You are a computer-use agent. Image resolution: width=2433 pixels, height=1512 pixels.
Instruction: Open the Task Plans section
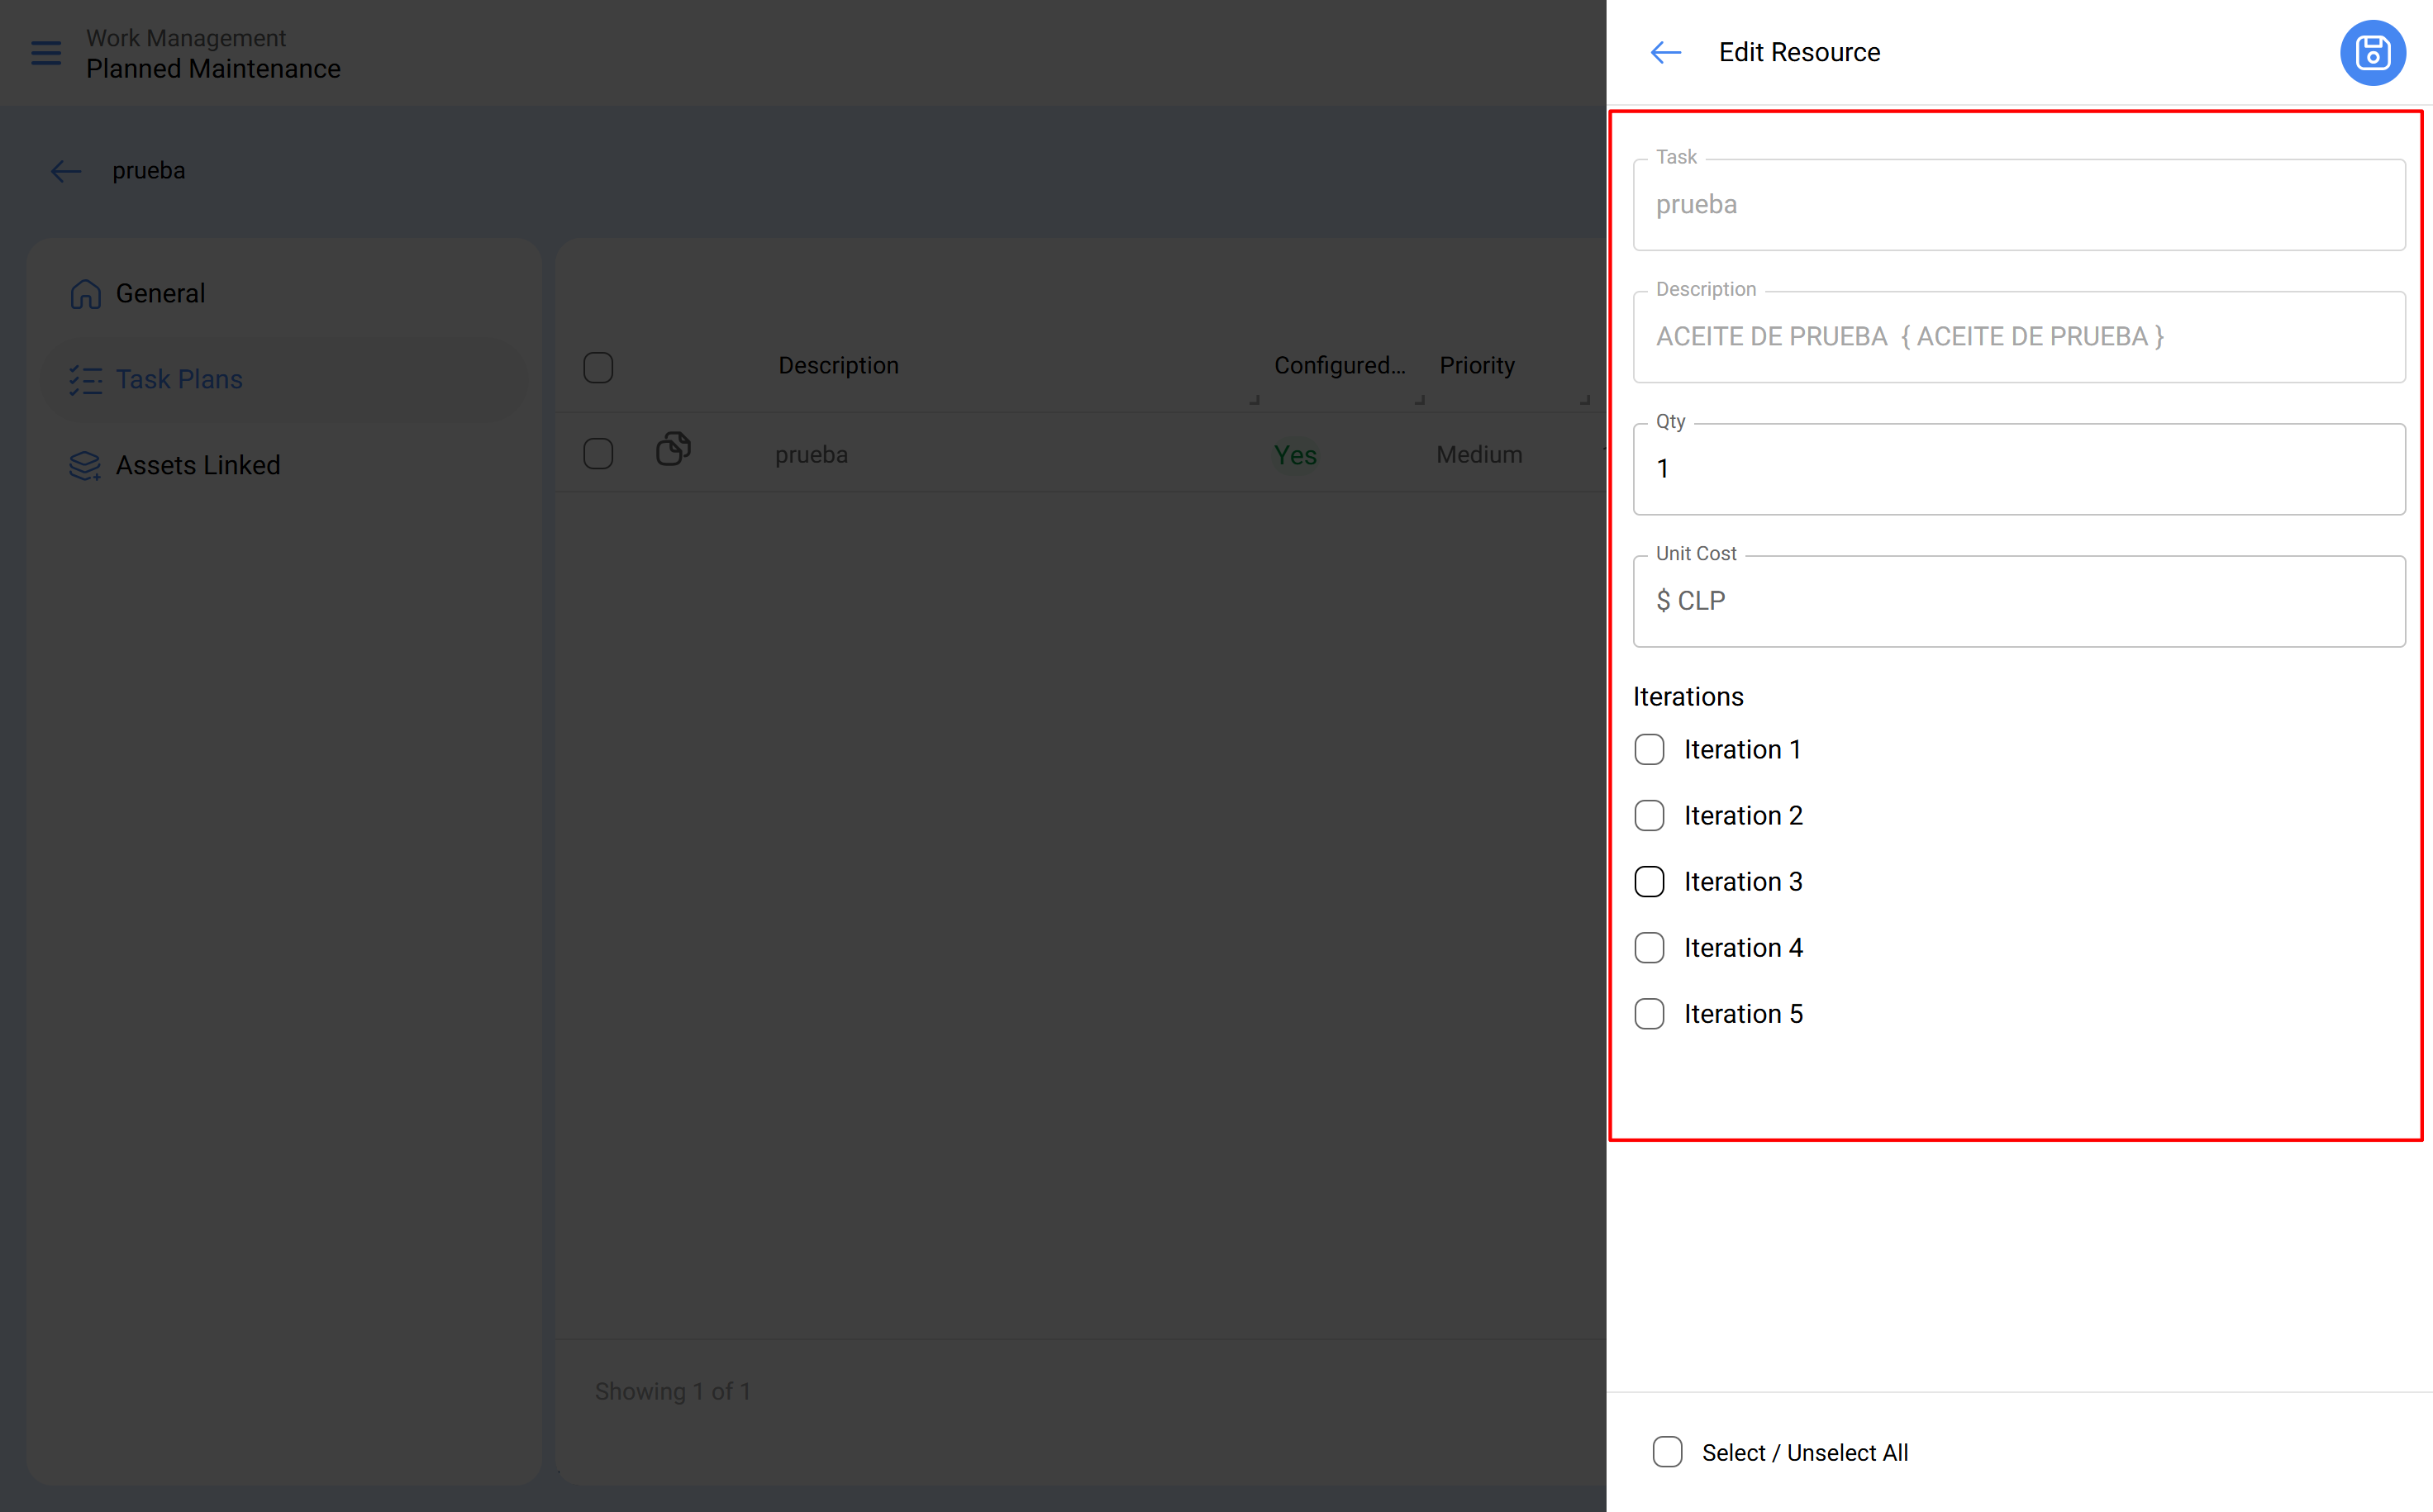[x=179, y=379]
